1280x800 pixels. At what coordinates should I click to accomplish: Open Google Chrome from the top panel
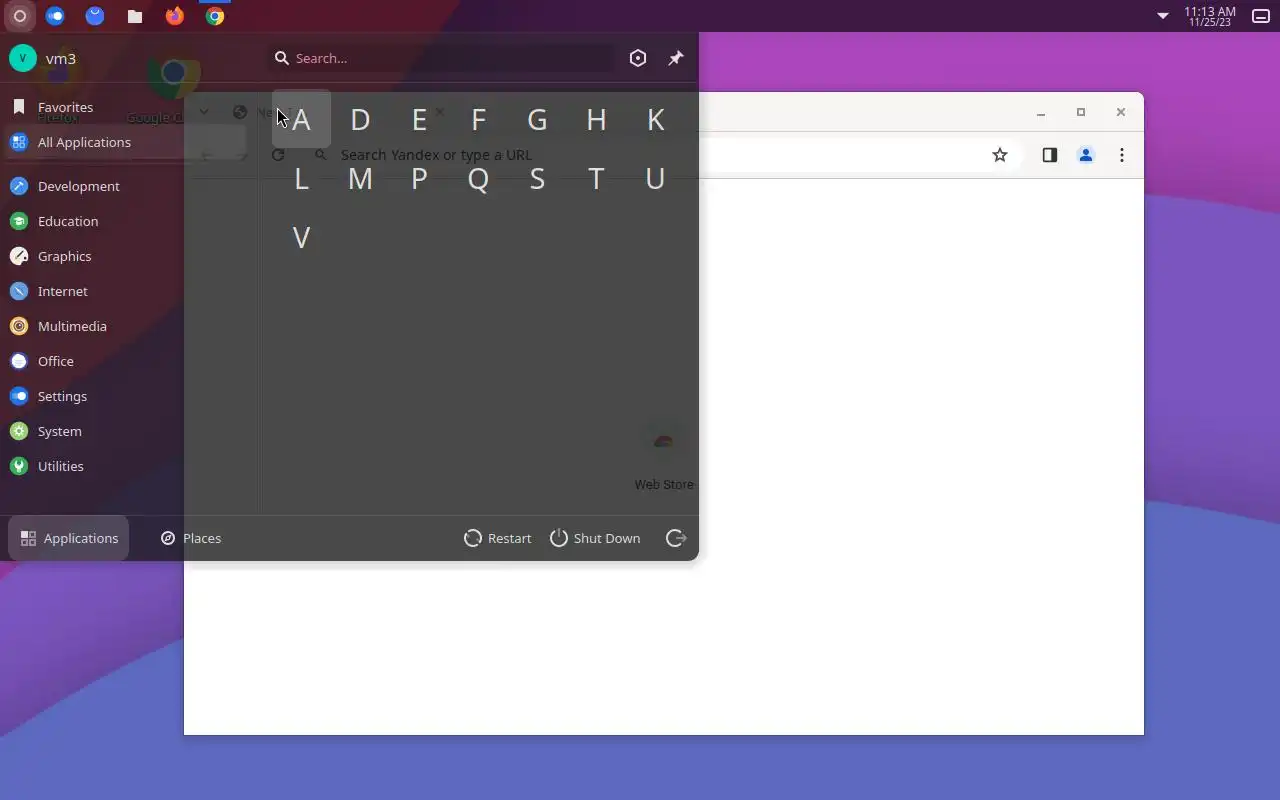coord(215,16)
